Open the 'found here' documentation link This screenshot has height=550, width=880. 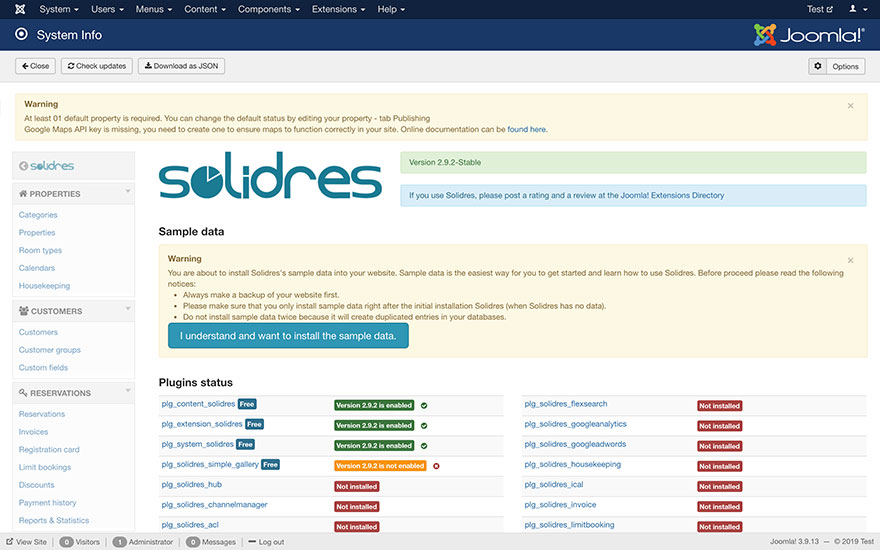pos(527,129)
